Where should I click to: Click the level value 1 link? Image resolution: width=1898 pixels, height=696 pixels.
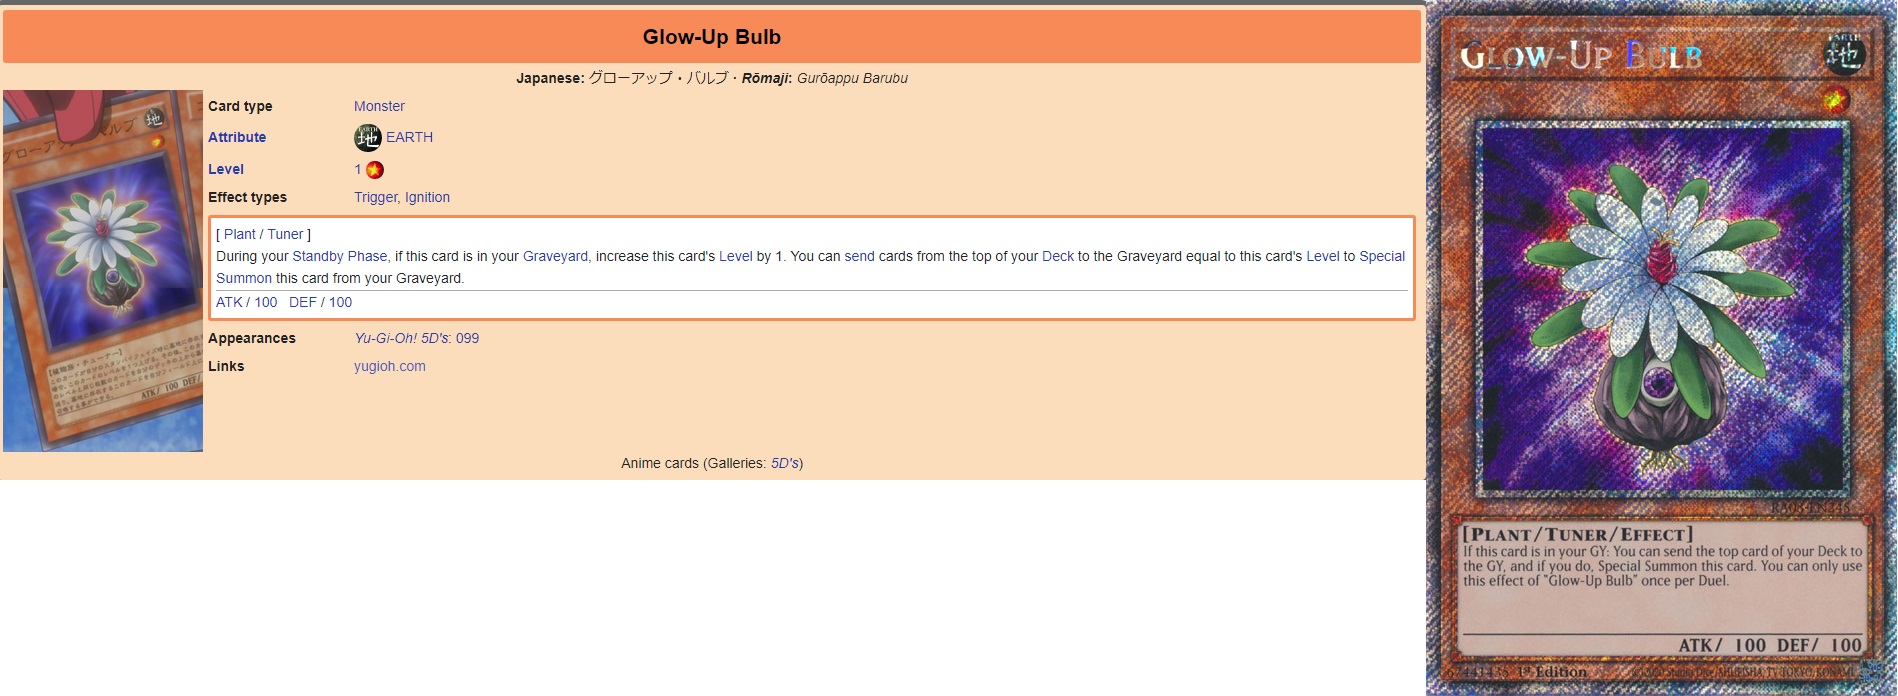(358, 169)
